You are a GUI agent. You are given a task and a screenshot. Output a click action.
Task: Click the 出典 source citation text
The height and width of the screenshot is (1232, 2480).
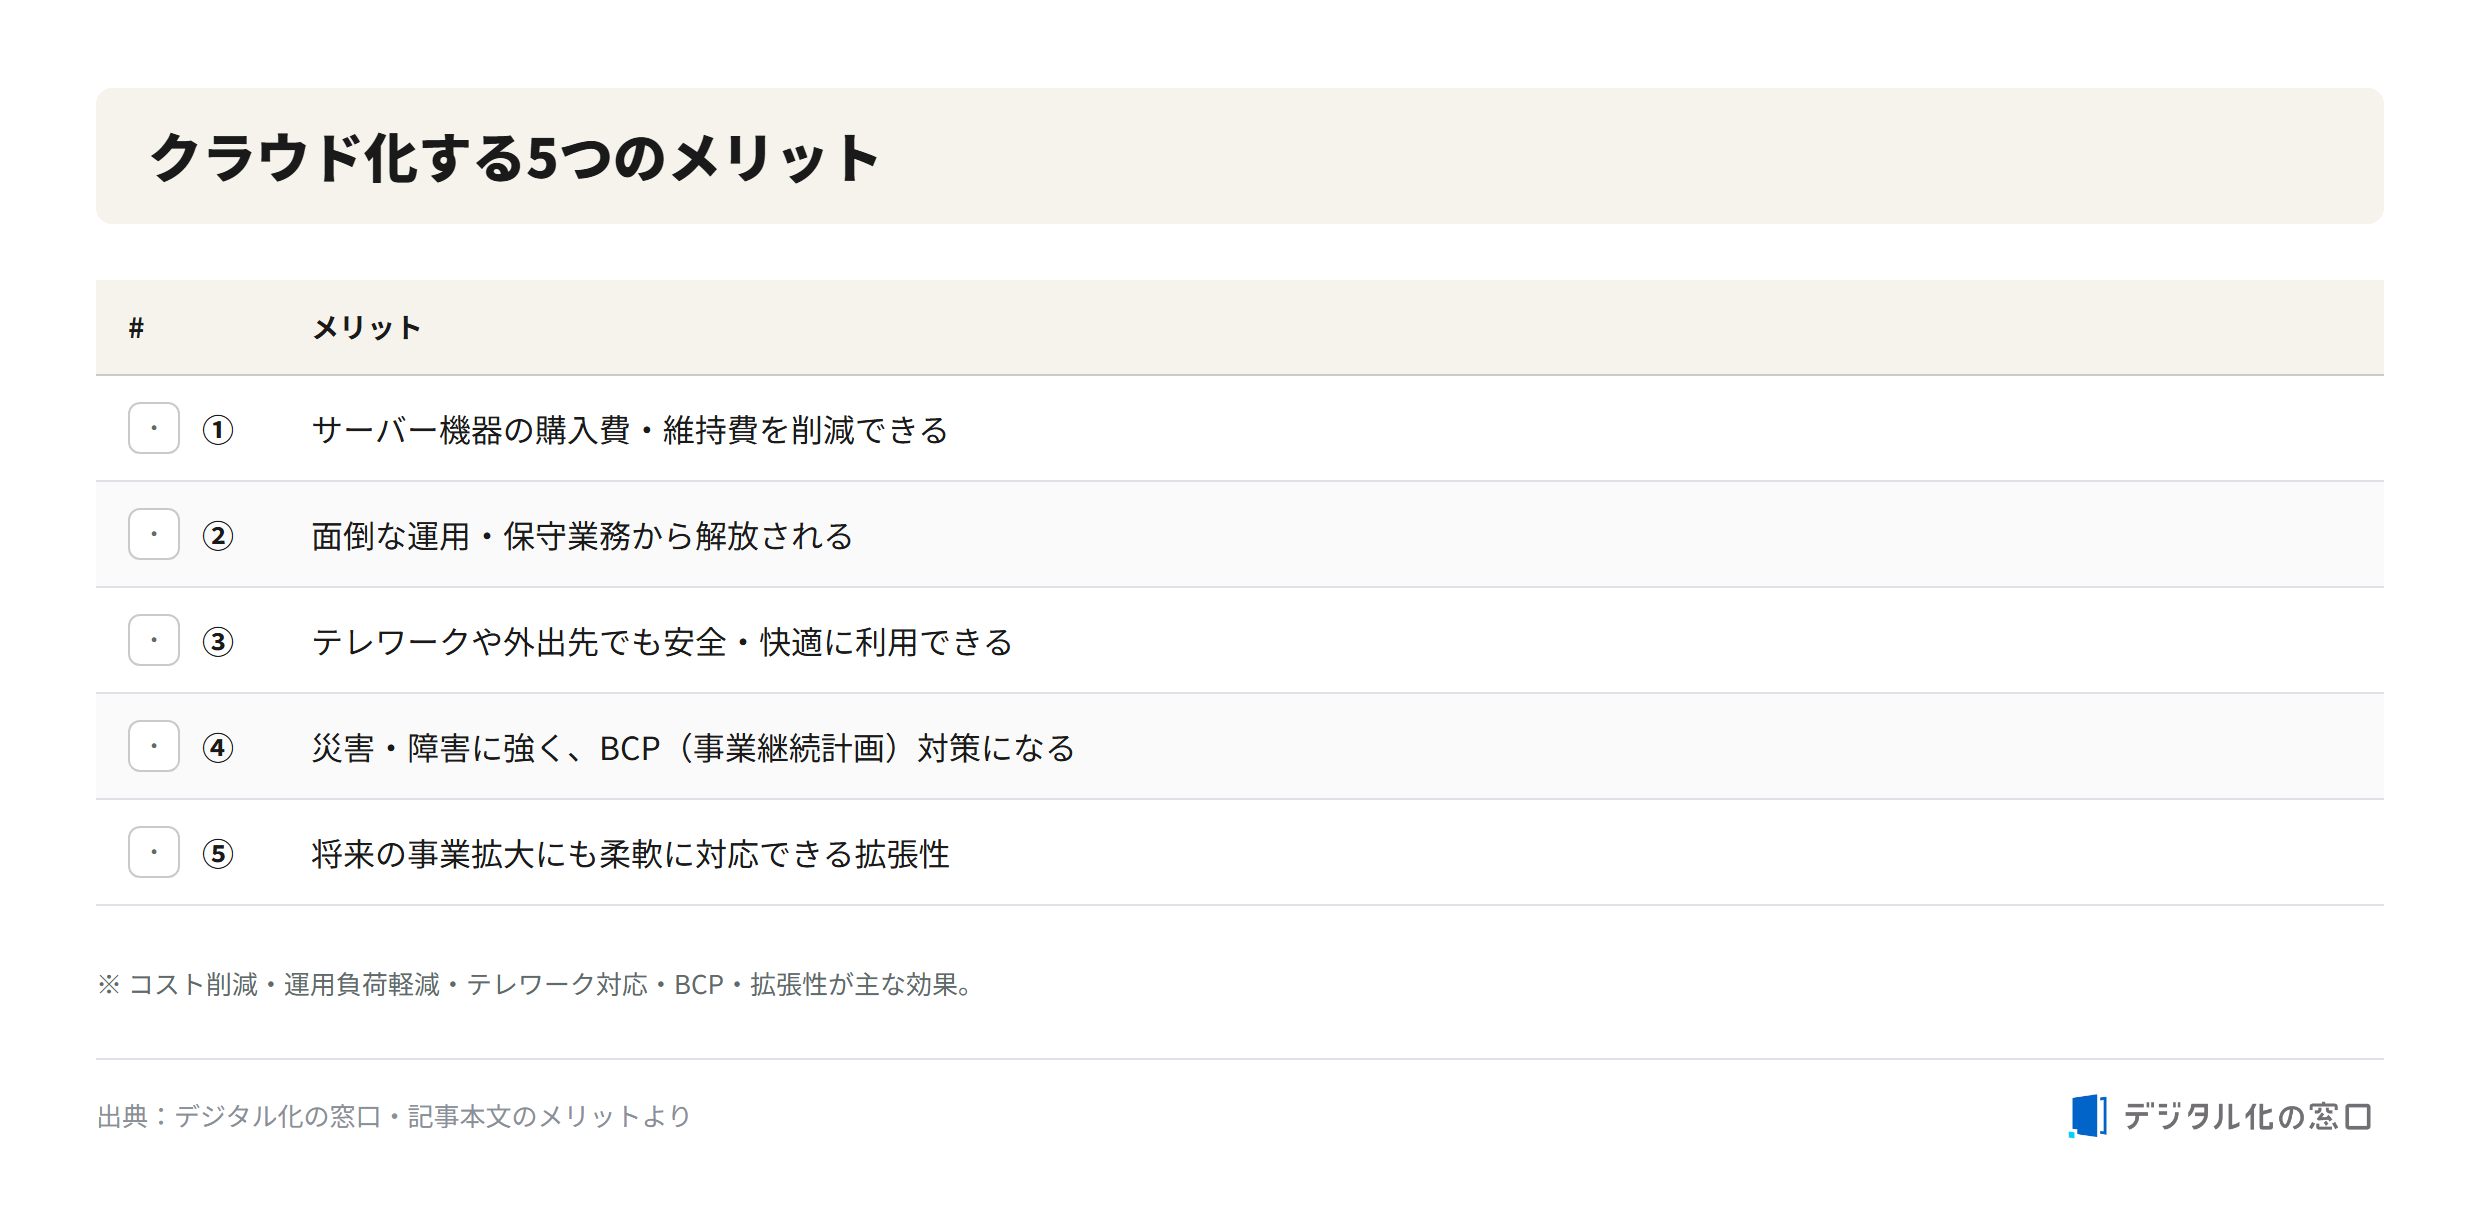(x=394, y=1116)
